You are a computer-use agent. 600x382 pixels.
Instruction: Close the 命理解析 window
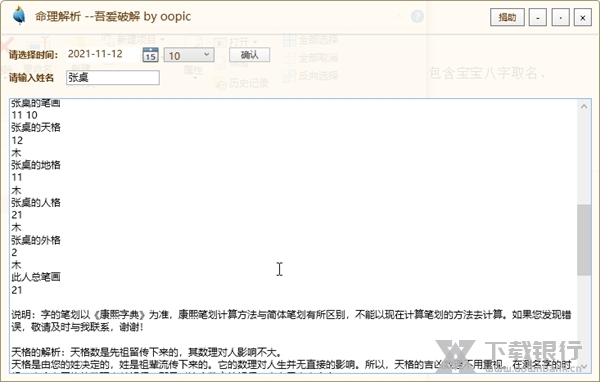(x=582, y=17)
